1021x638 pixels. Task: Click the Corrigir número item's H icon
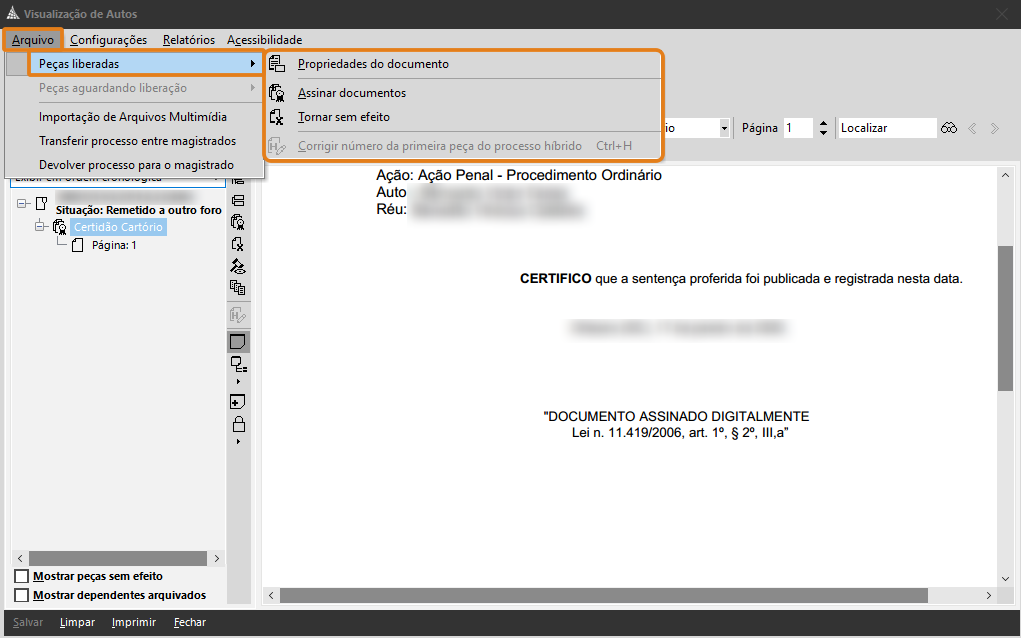pos(277,146)
